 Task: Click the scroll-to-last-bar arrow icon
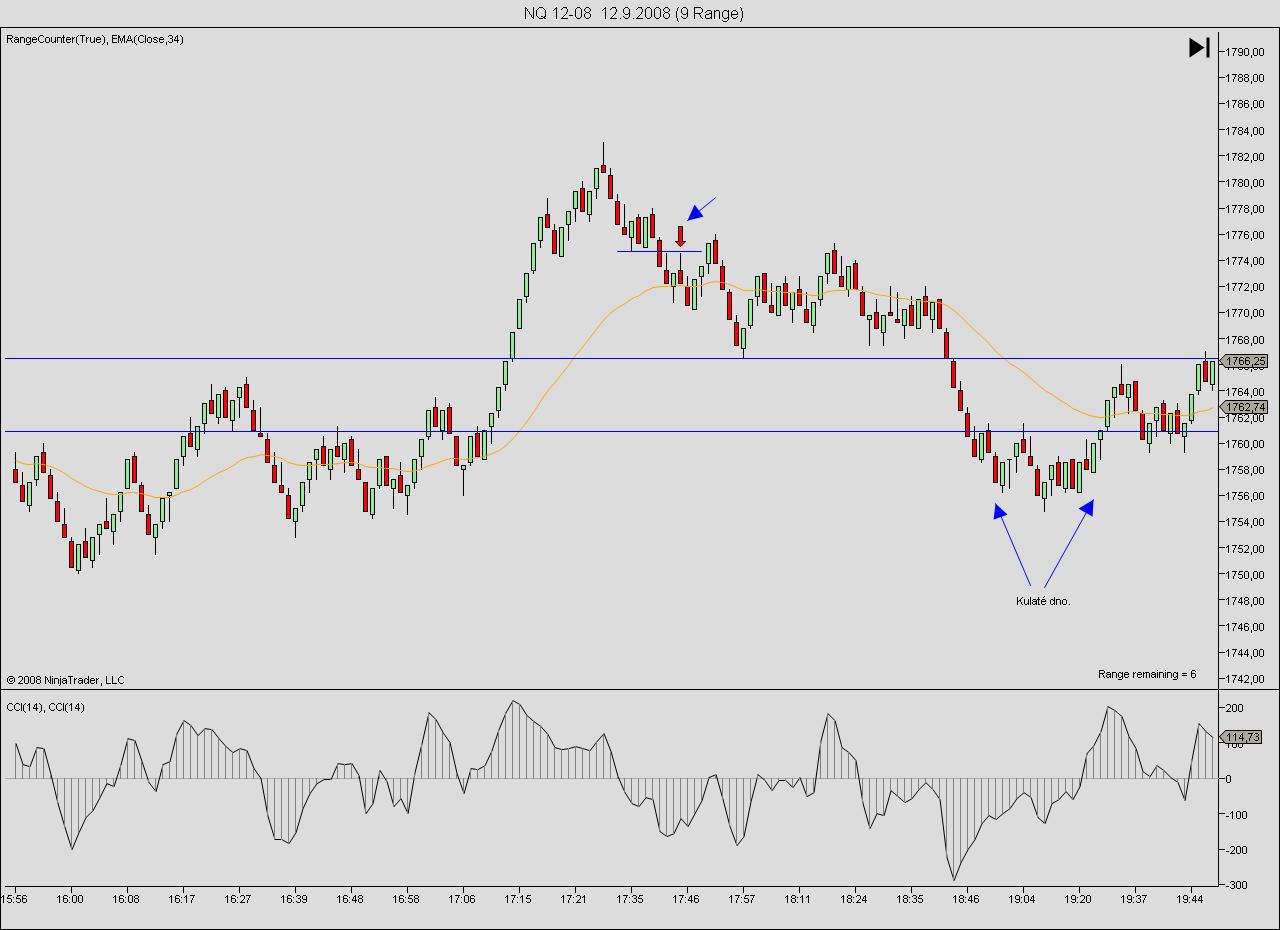click(1199, 47)
